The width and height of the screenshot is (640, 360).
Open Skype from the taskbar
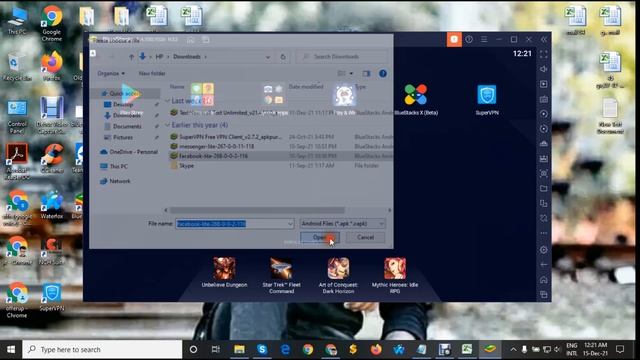coord(262,349)
